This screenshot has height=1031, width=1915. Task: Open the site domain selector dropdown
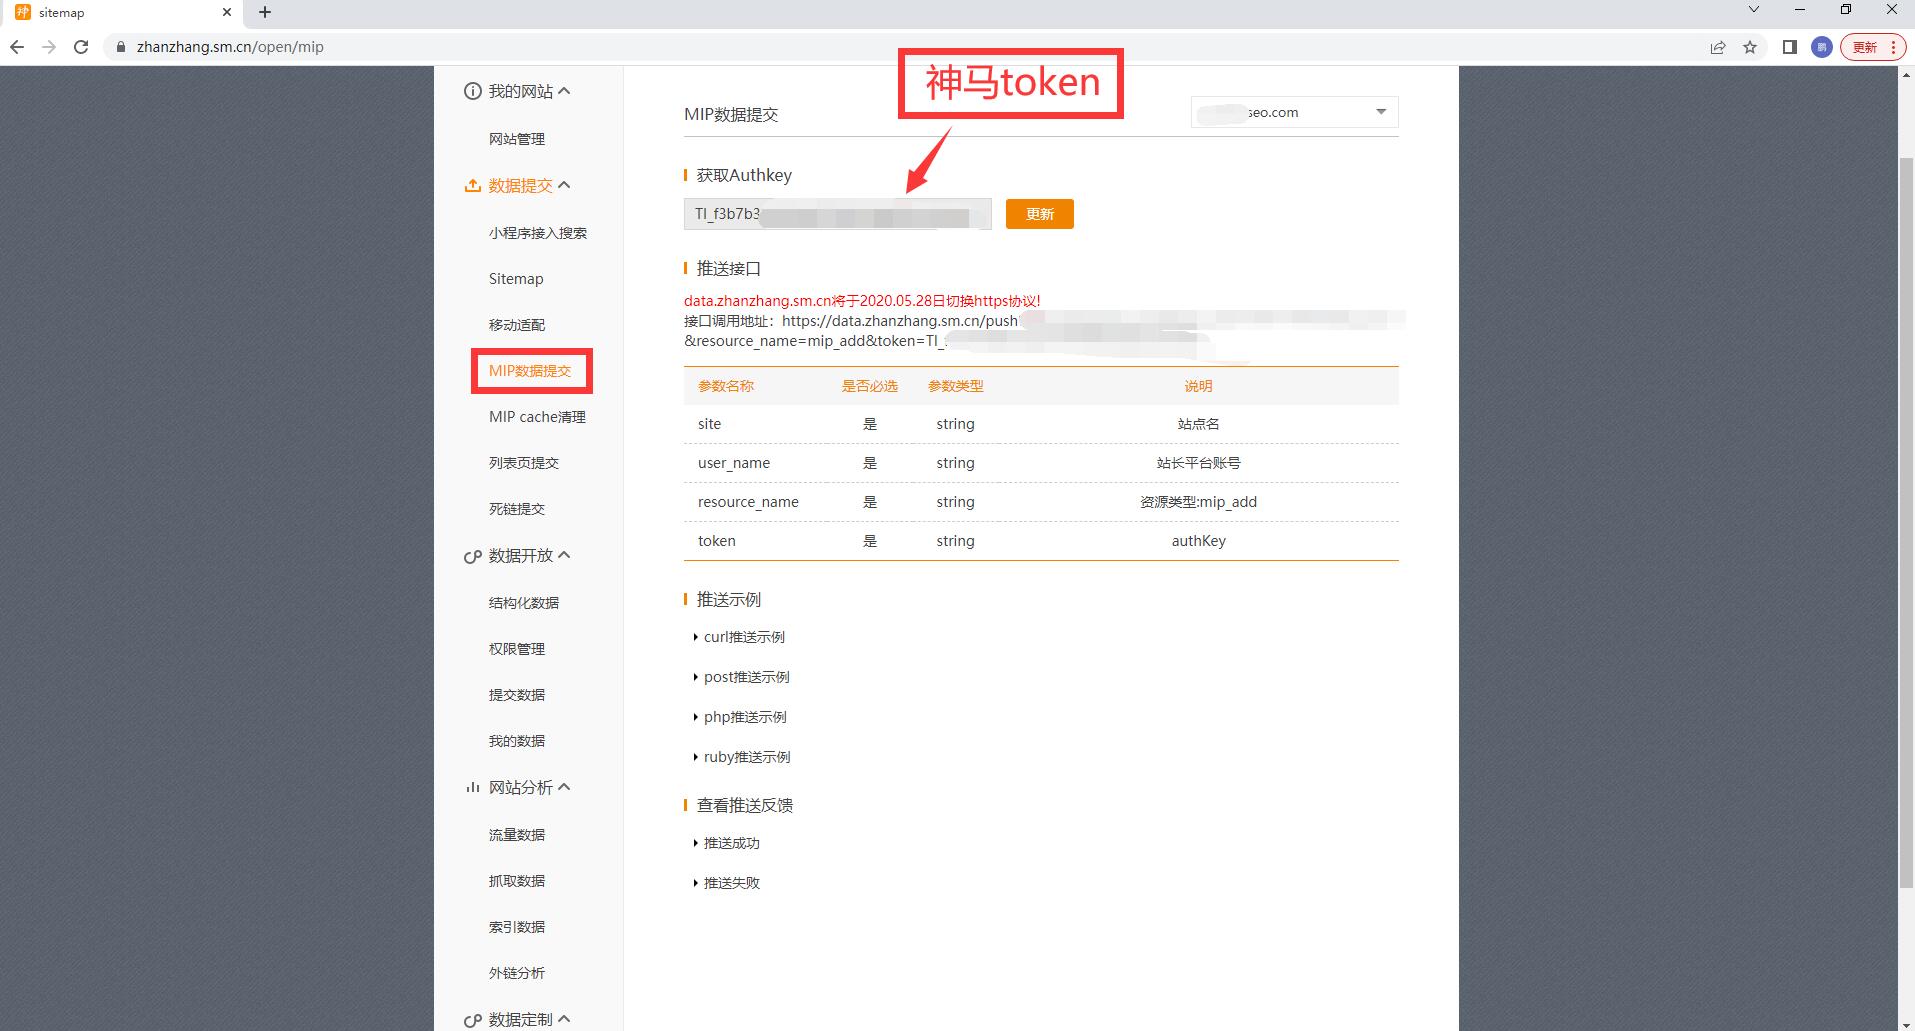coord(1381,112)
